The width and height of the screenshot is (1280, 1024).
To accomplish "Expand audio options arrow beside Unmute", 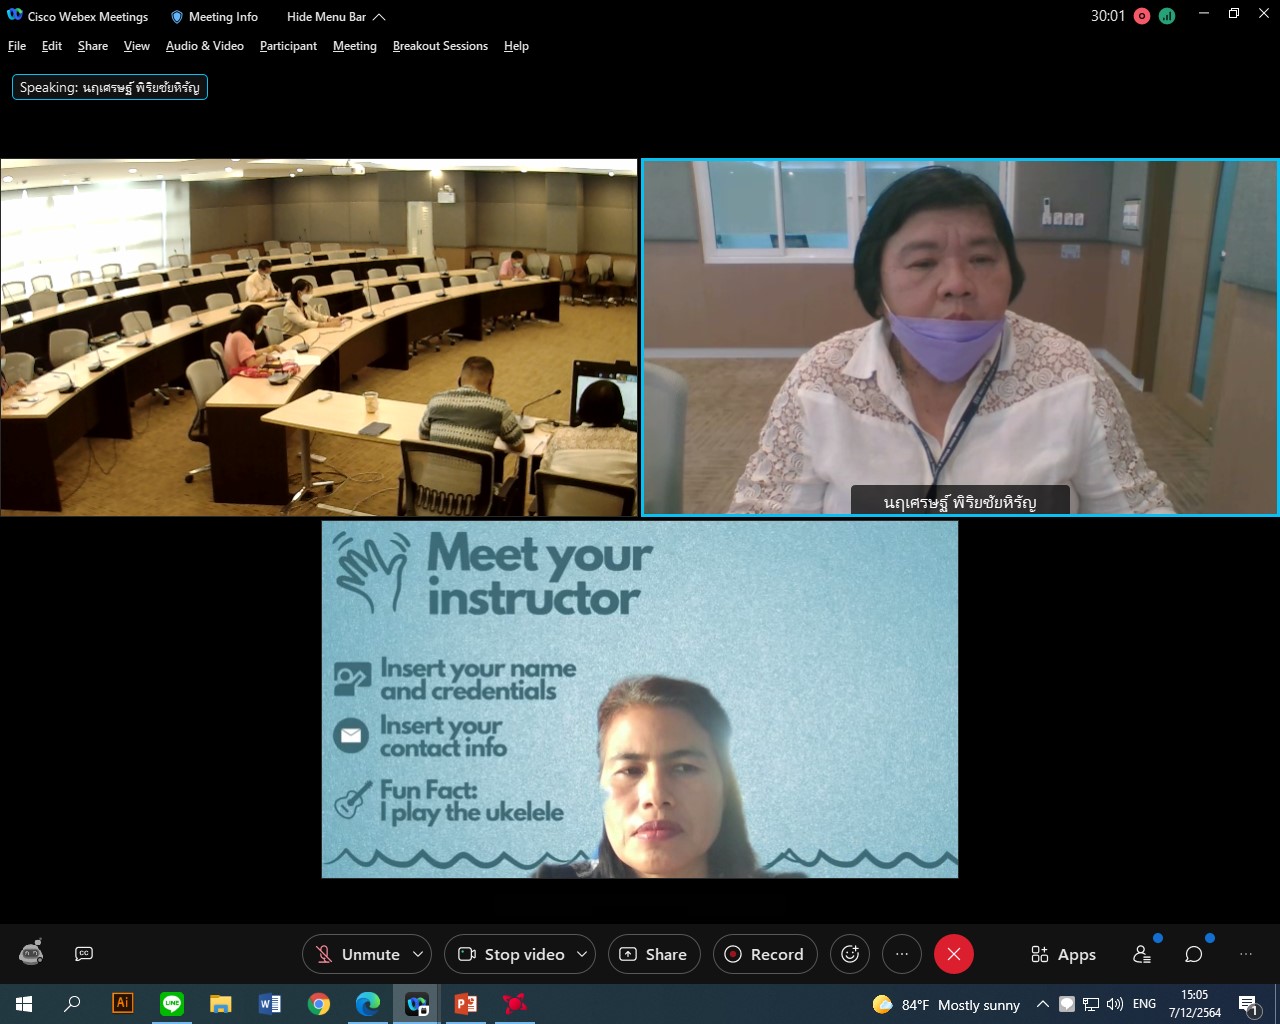I will click(x=419, y=954).
